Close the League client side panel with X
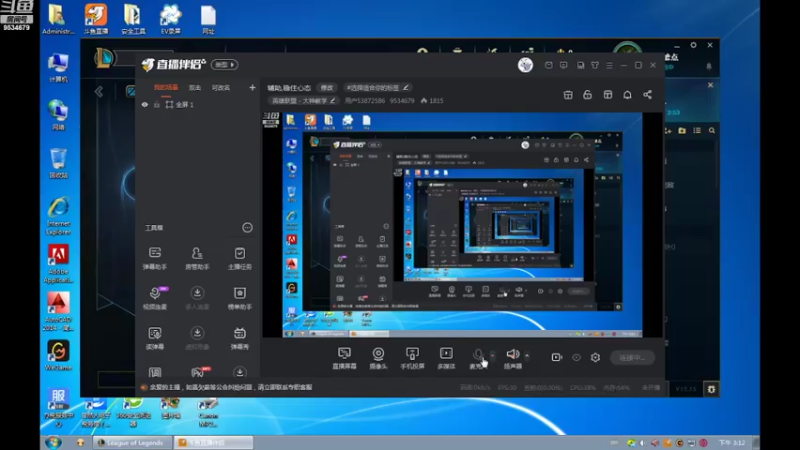The image size is (800, 450). (710, 85)
